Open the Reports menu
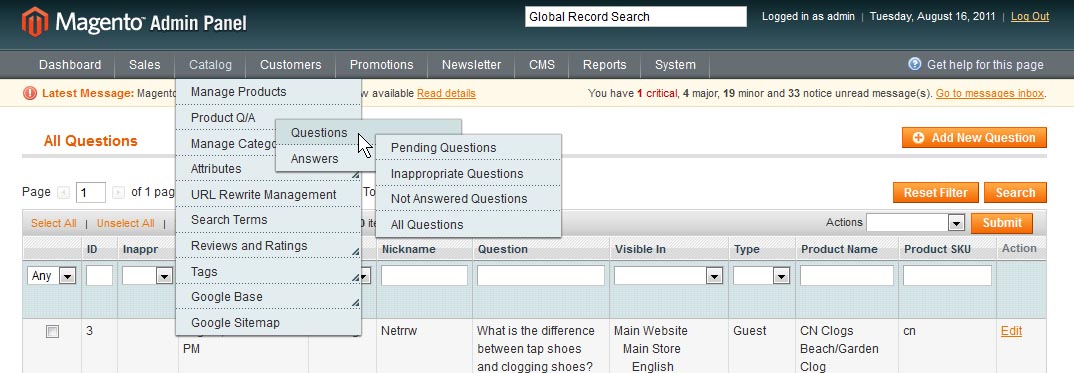Image resolution: width=1074 pixels, height=373 pixels. pos(604,65)
